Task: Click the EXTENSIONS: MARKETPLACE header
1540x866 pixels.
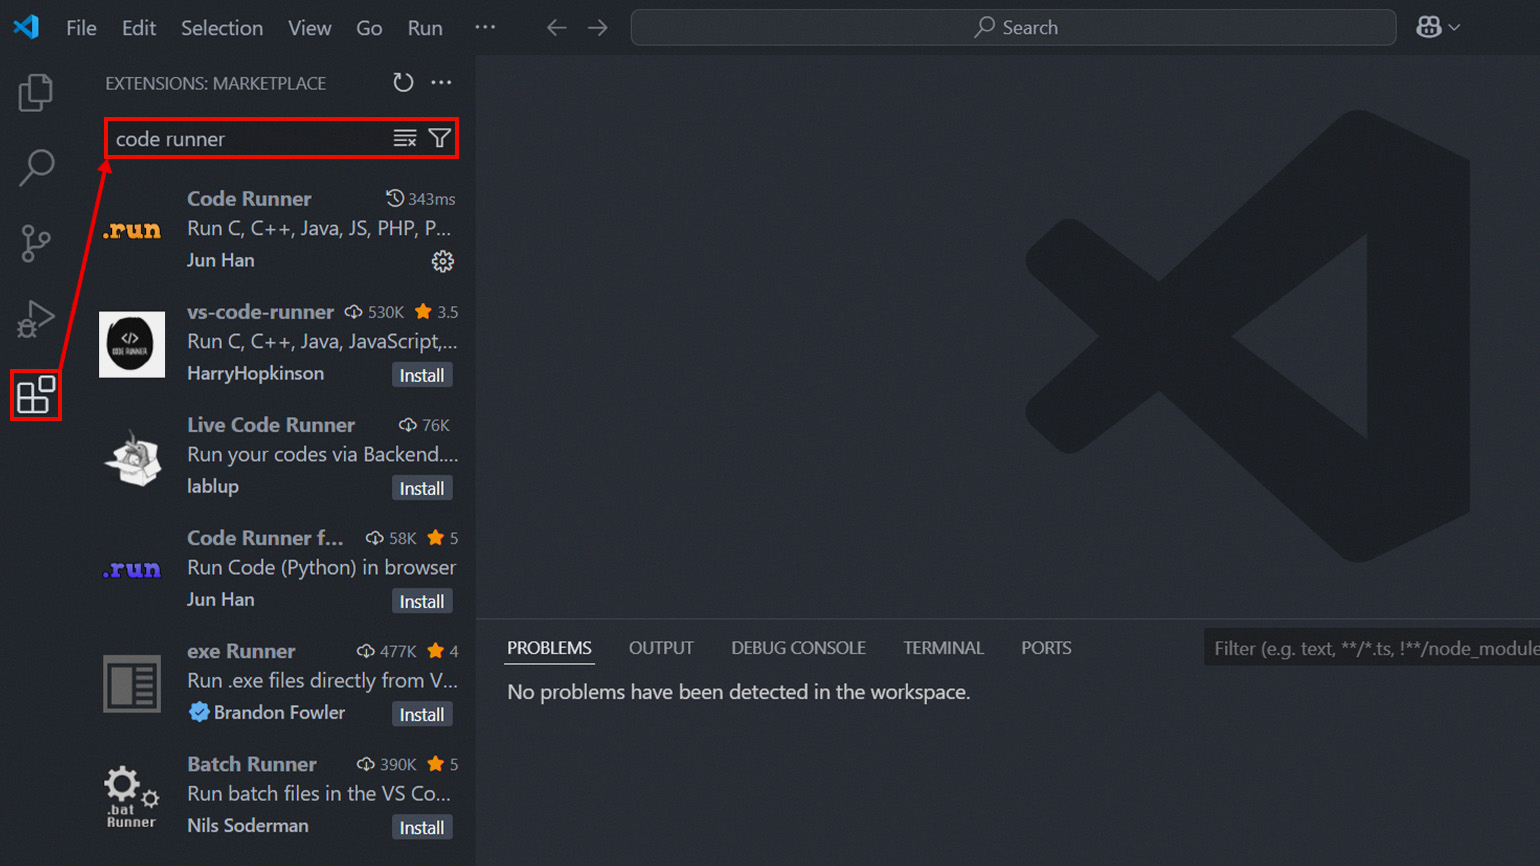Action: tap(216, 83)
